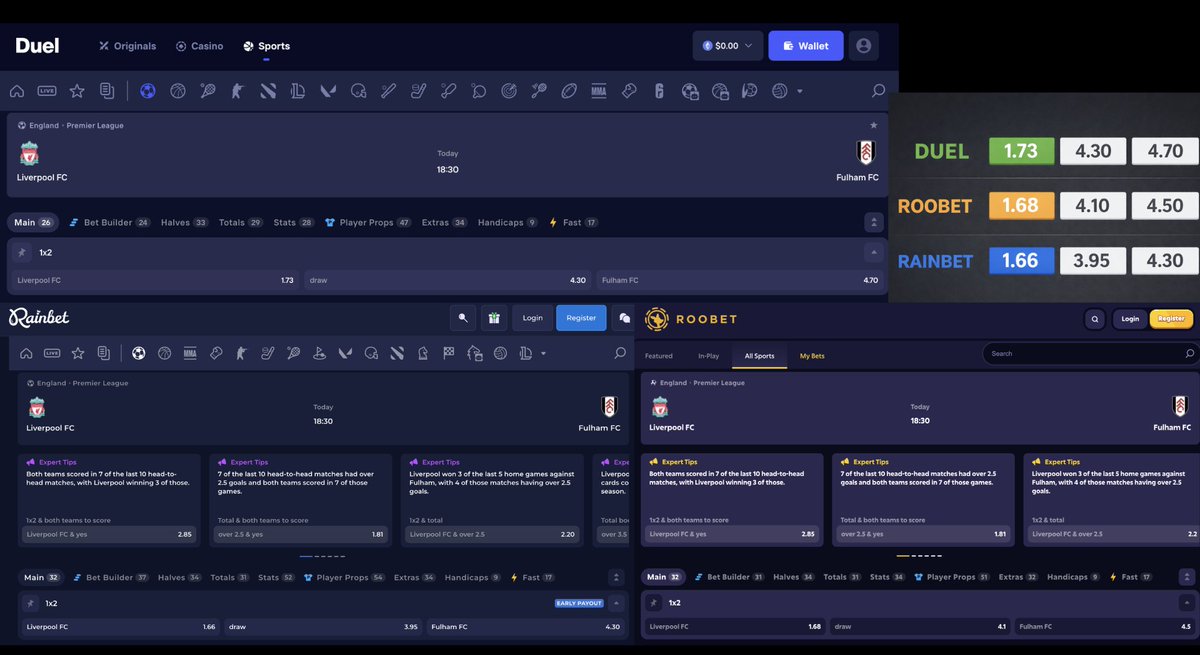Click the Rainbet logo
Image resolution: width=1200 pixels, height=655 pixels.
tap(39, 318)
